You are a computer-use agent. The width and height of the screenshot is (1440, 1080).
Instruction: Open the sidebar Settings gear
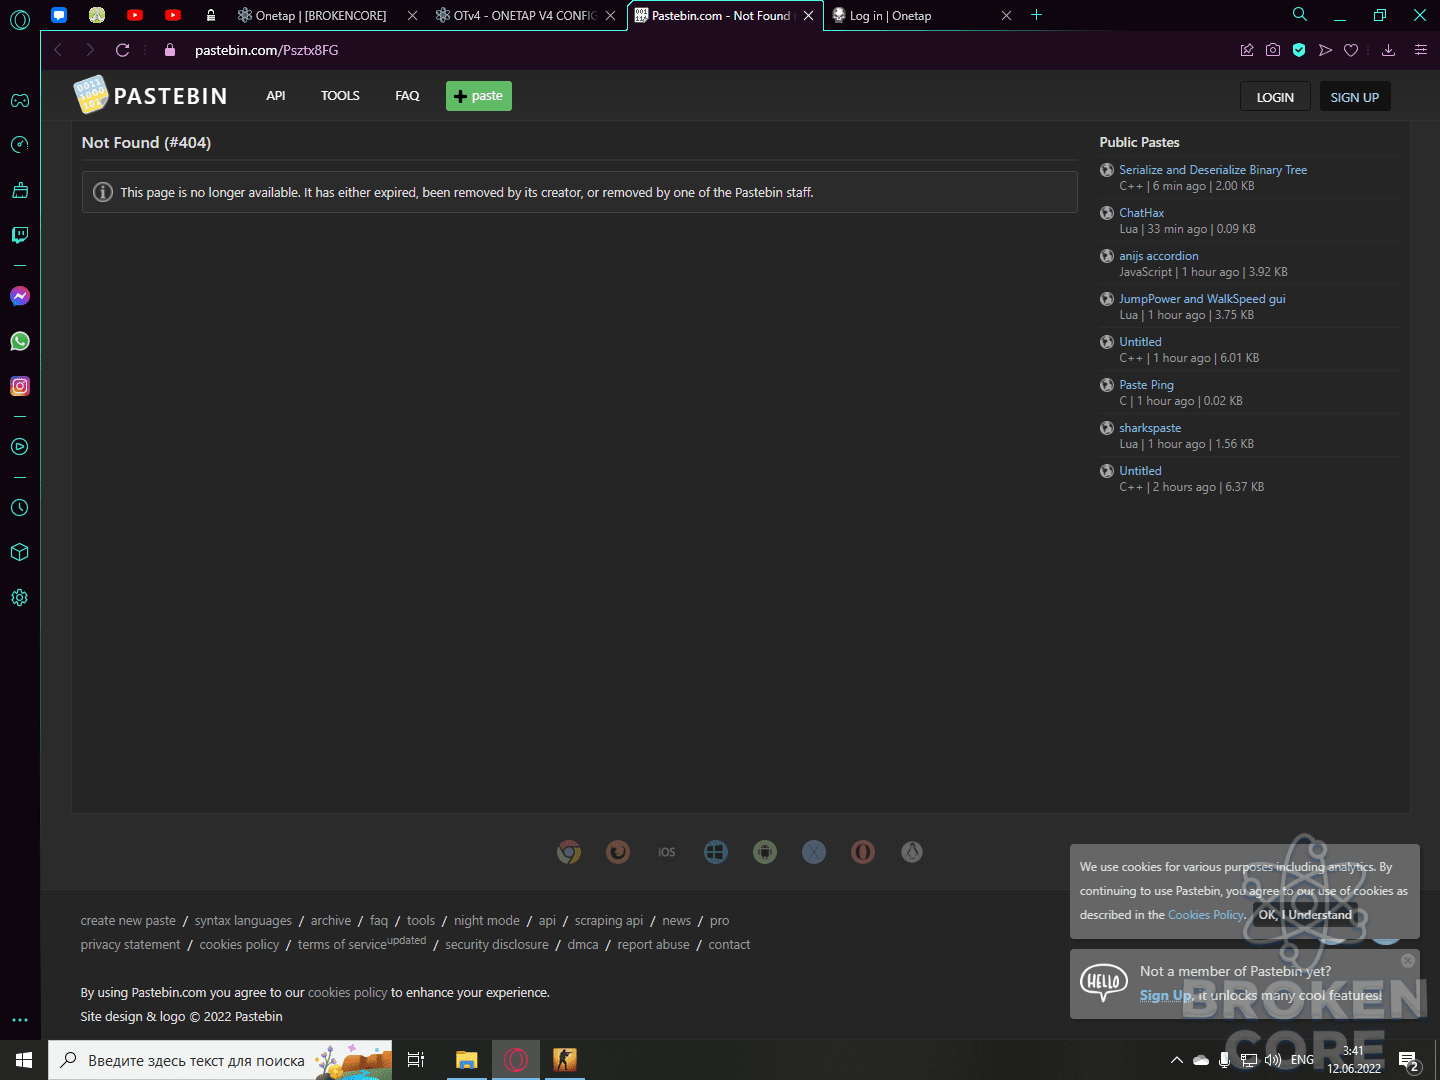(20, 598)
